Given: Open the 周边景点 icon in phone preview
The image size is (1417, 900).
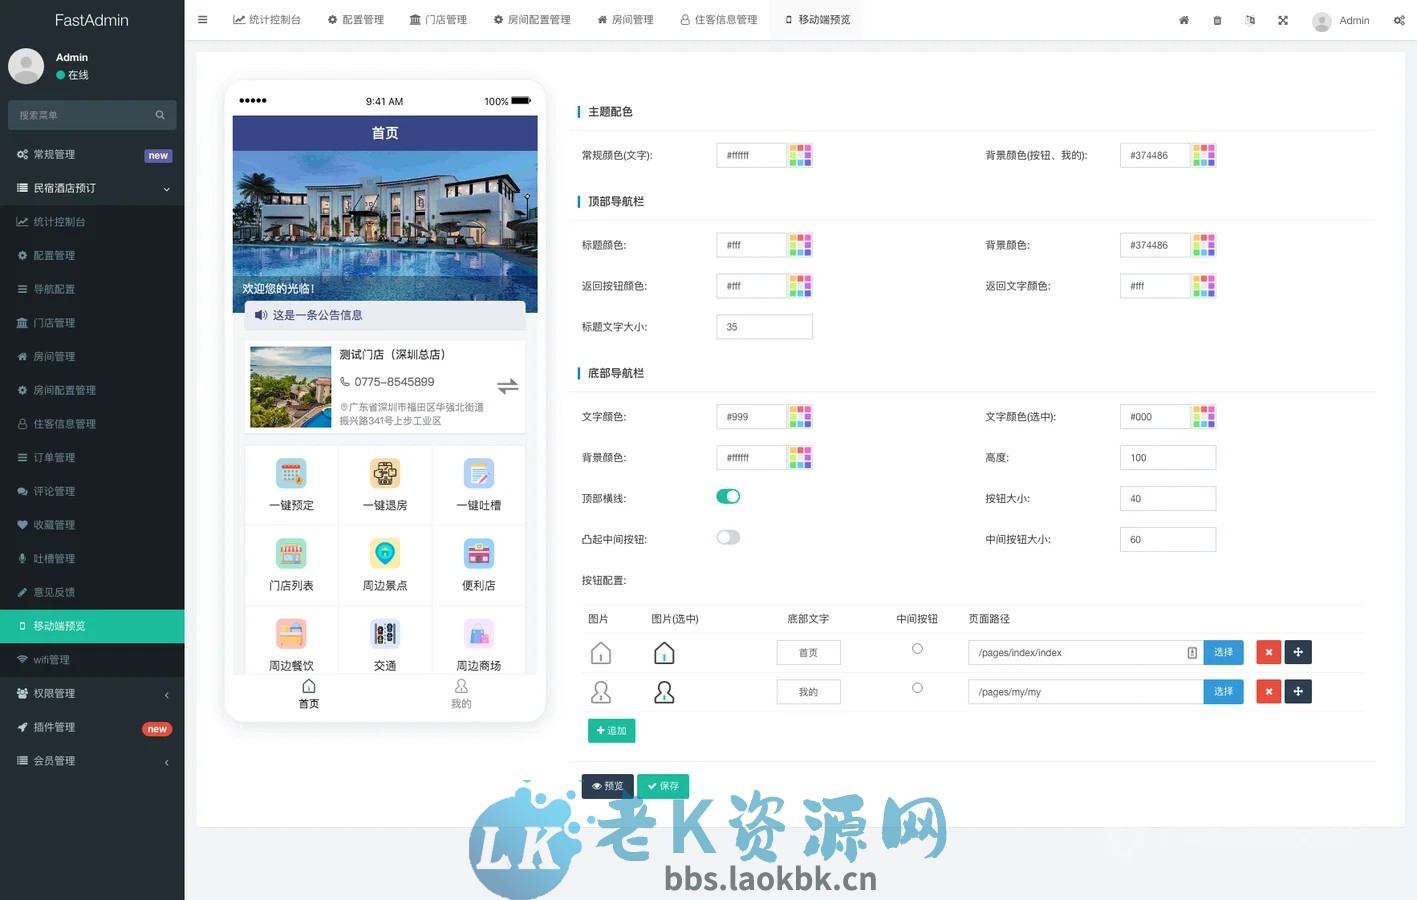Looking at the screenshot, I should click(x=384, y=553).
